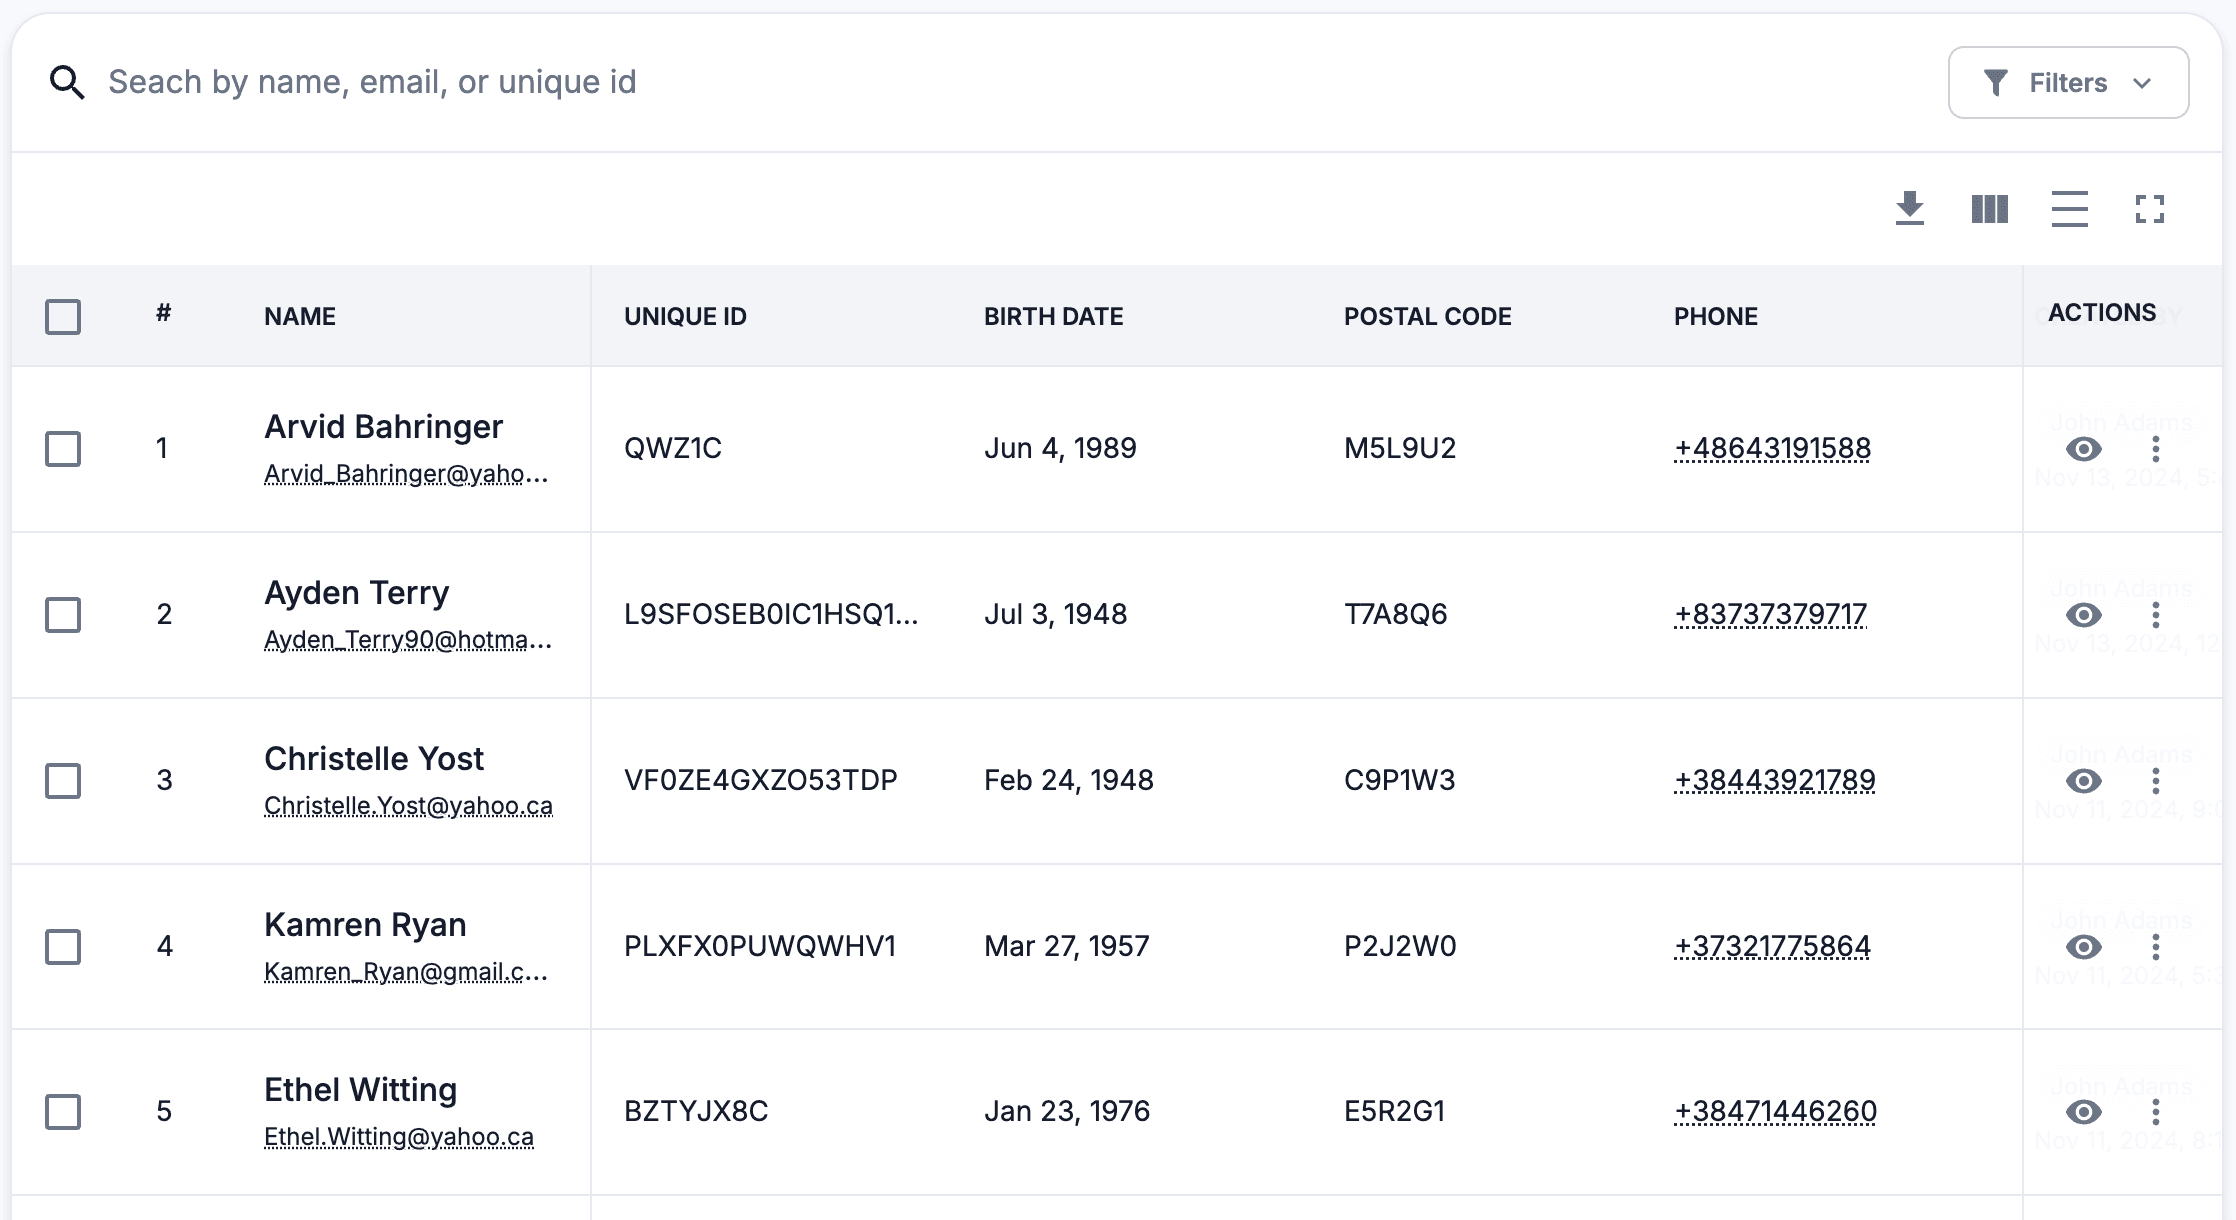2236x1220 pixels.
Task: Expand the Filters dropdown
Action: click(2067, 83)
